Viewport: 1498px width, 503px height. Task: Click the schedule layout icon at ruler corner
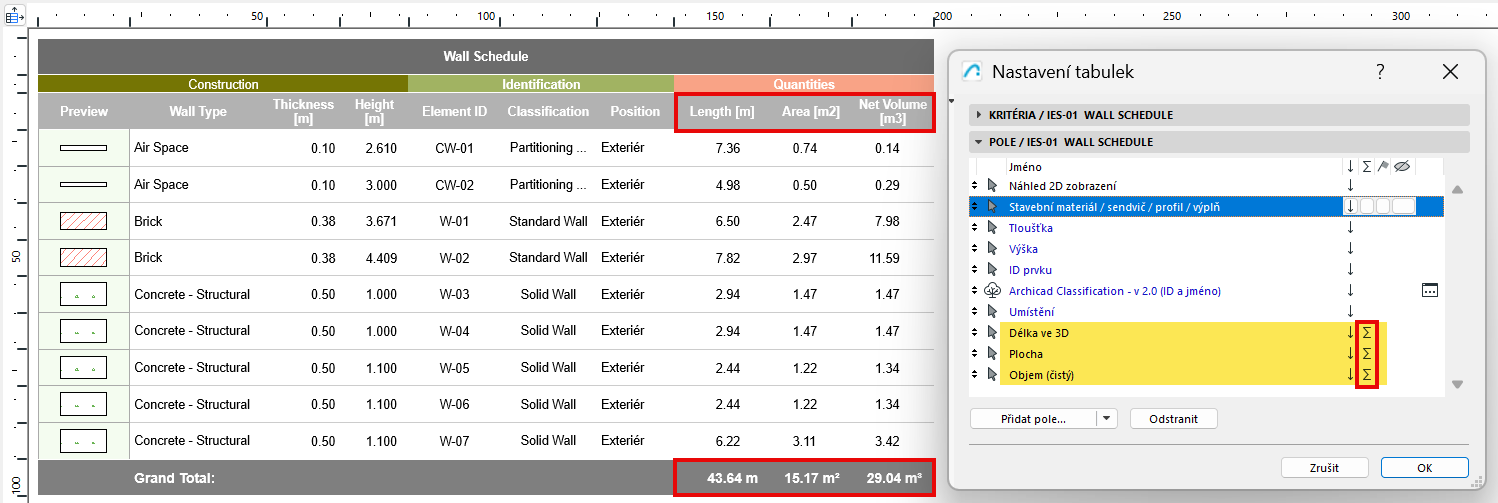click(15, 17)
